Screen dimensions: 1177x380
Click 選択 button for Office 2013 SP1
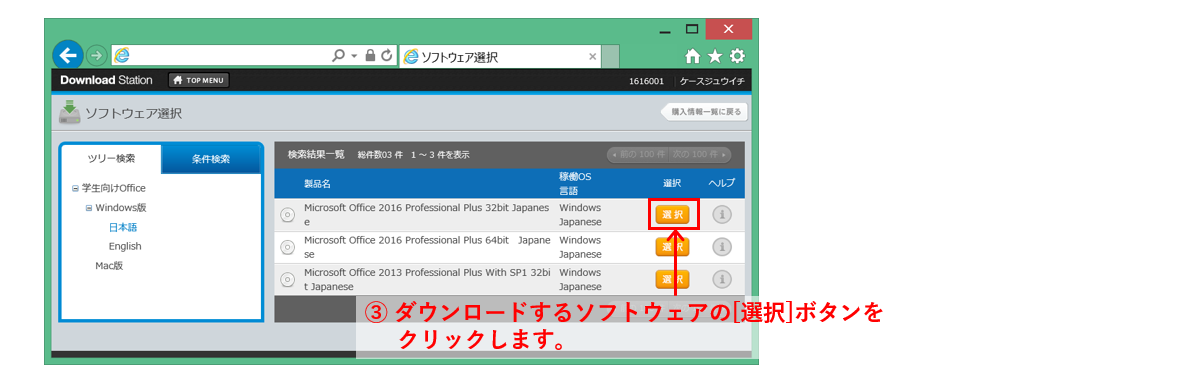[673, 279]
